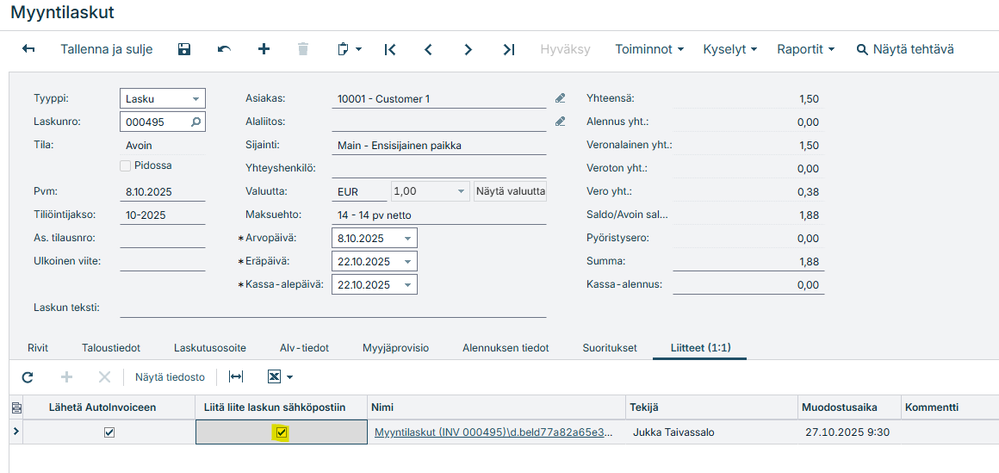
Task: Edit Asiakas with pencil icon
Action: click(560, 98)
